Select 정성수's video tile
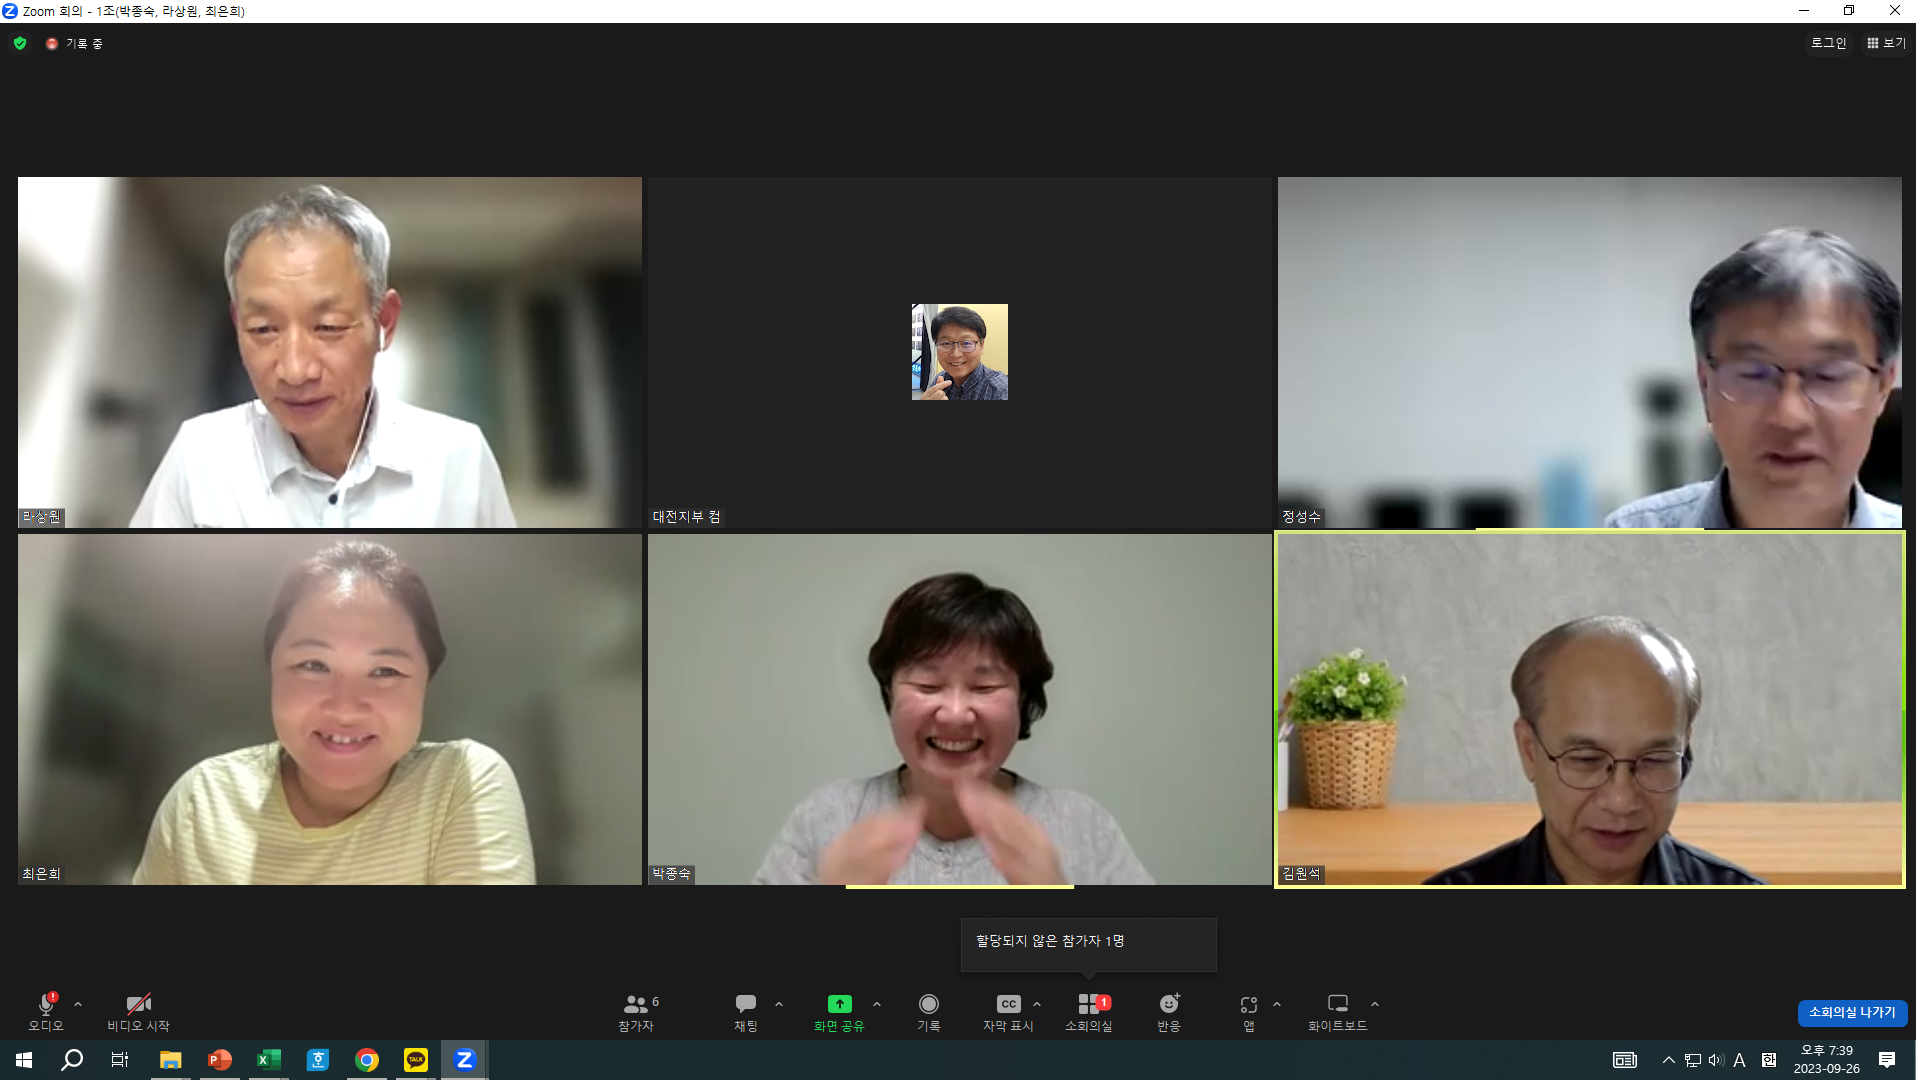Image resolution: width=1916 pixels, height=1080 pixels. click(1590, 352)
